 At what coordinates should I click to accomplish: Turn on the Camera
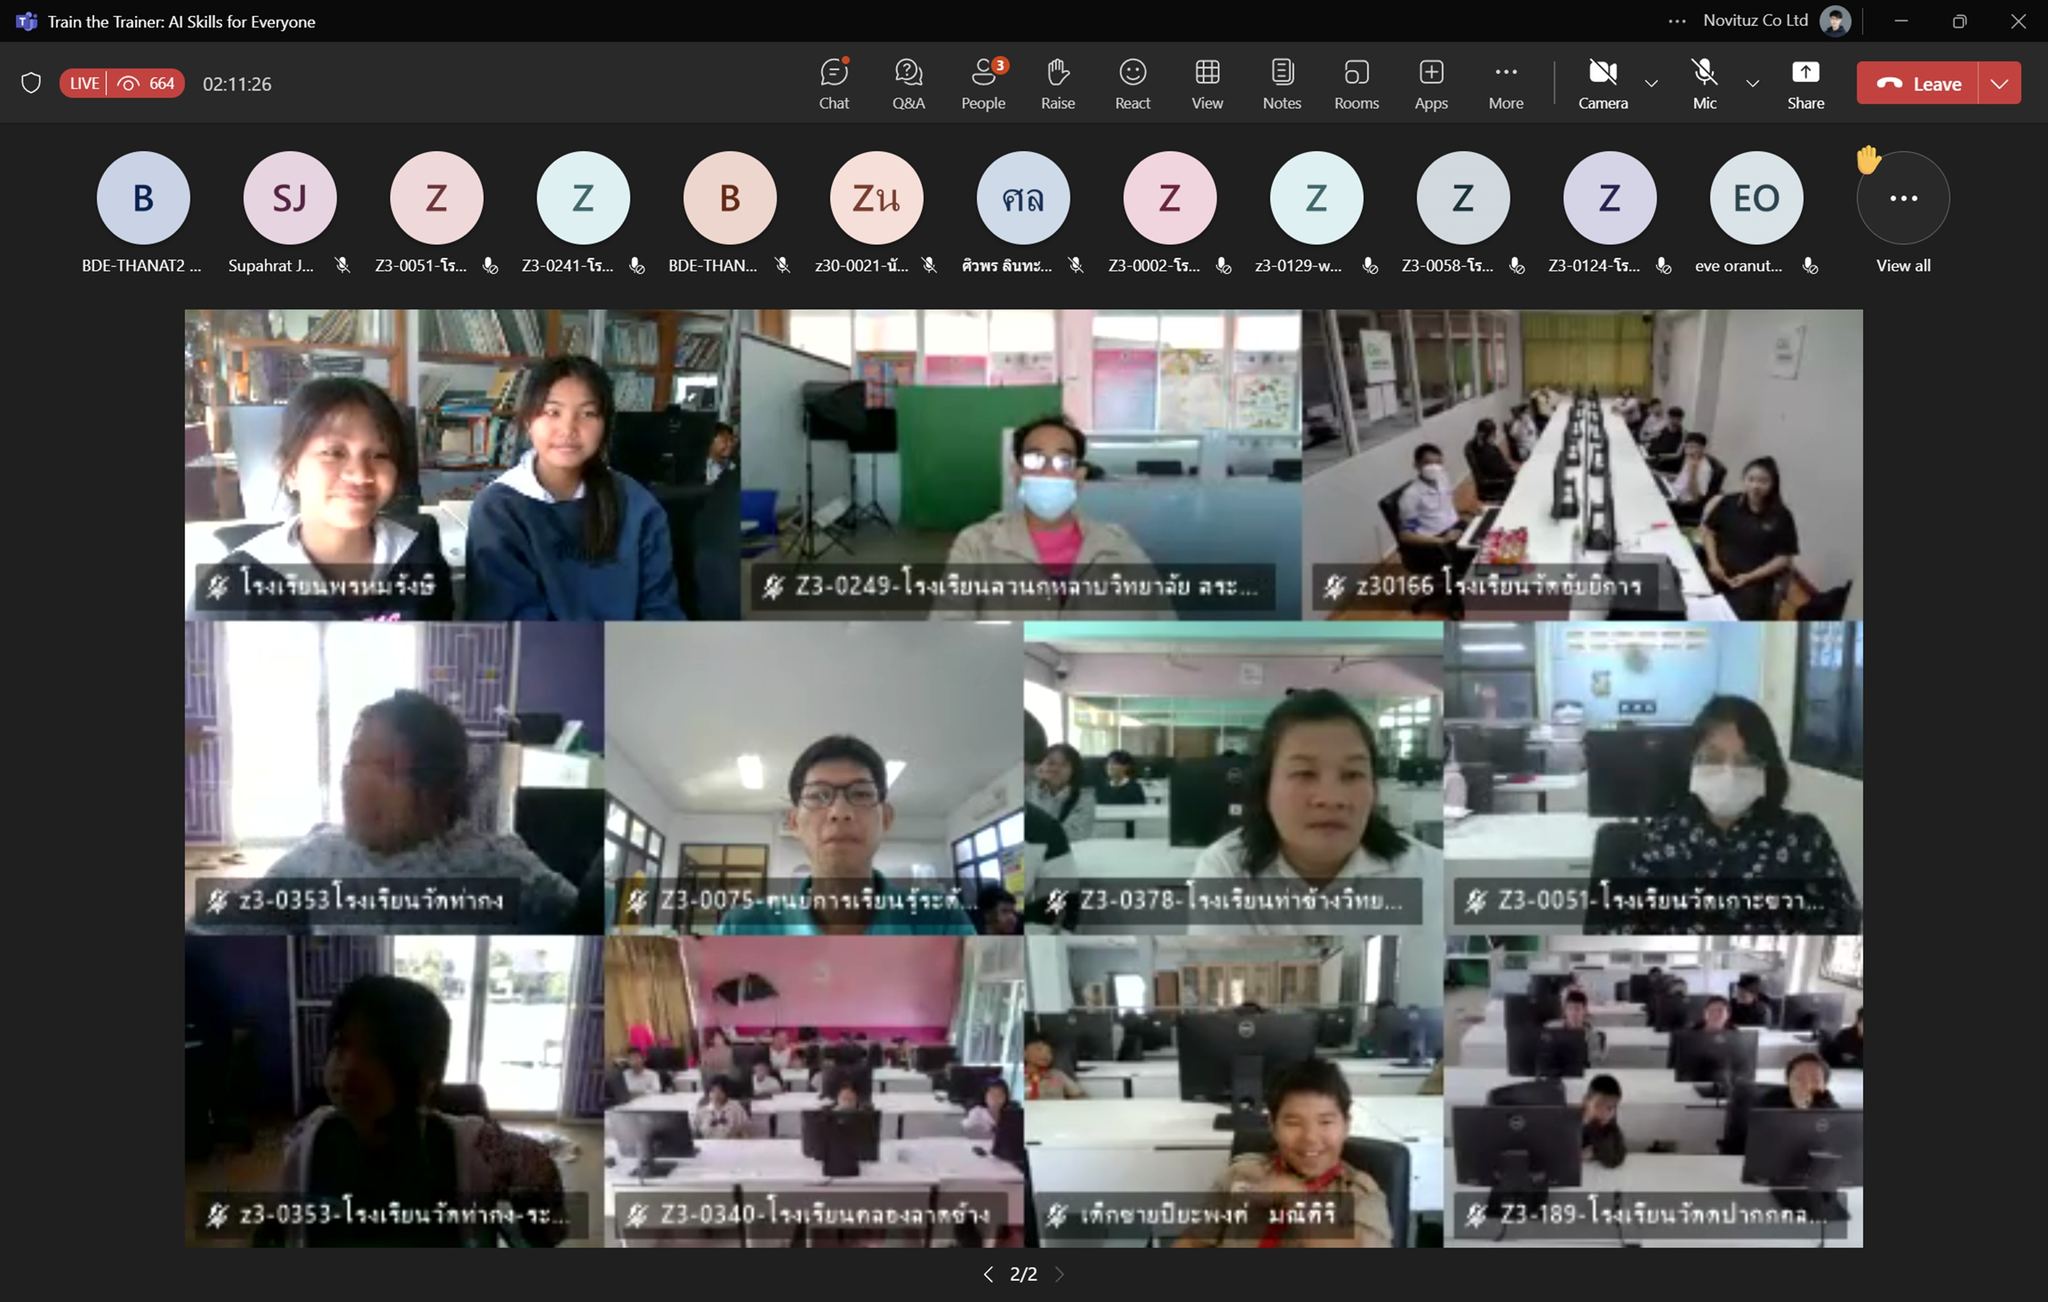click(x=1602, y=83)
